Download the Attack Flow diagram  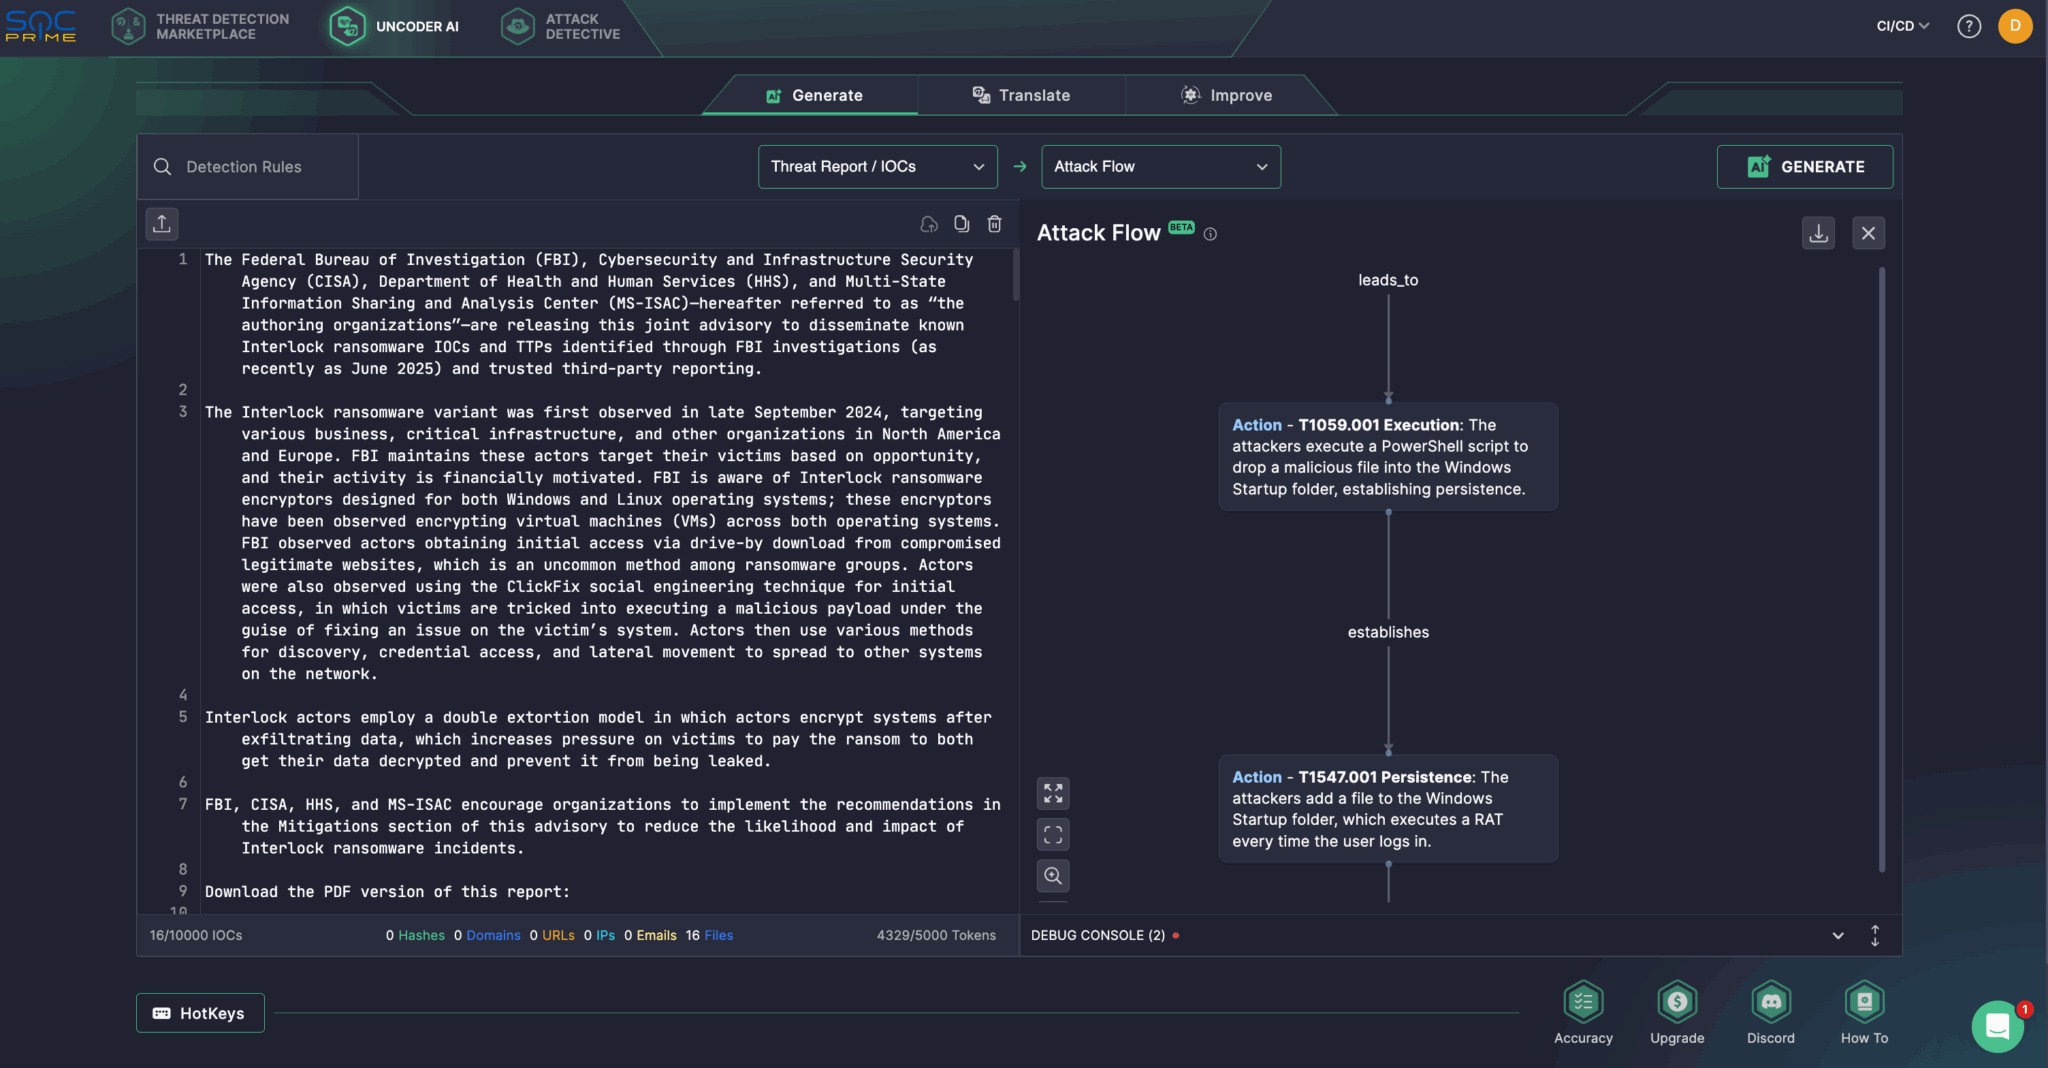pyautogui.click(x=1818, y=232)
